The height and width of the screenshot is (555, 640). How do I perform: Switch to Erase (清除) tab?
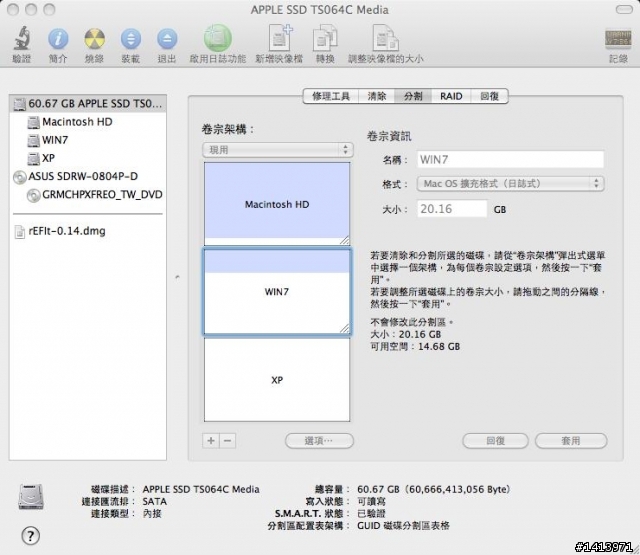[376, 96]
